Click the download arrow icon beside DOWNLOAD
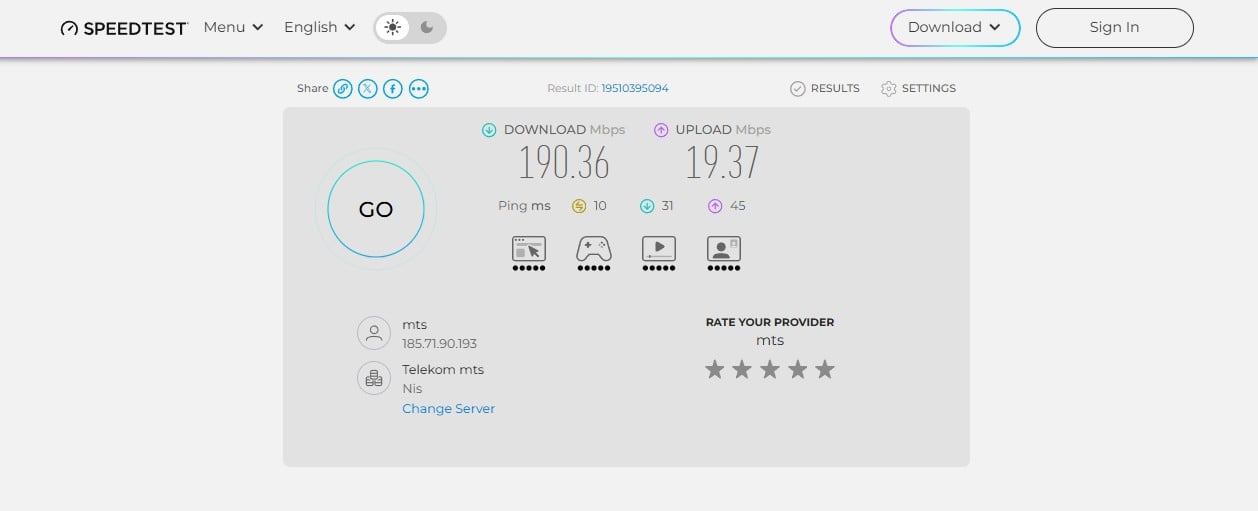Image resolution: width=1258 pixels, height=511 pixels. tap(489, 130)
